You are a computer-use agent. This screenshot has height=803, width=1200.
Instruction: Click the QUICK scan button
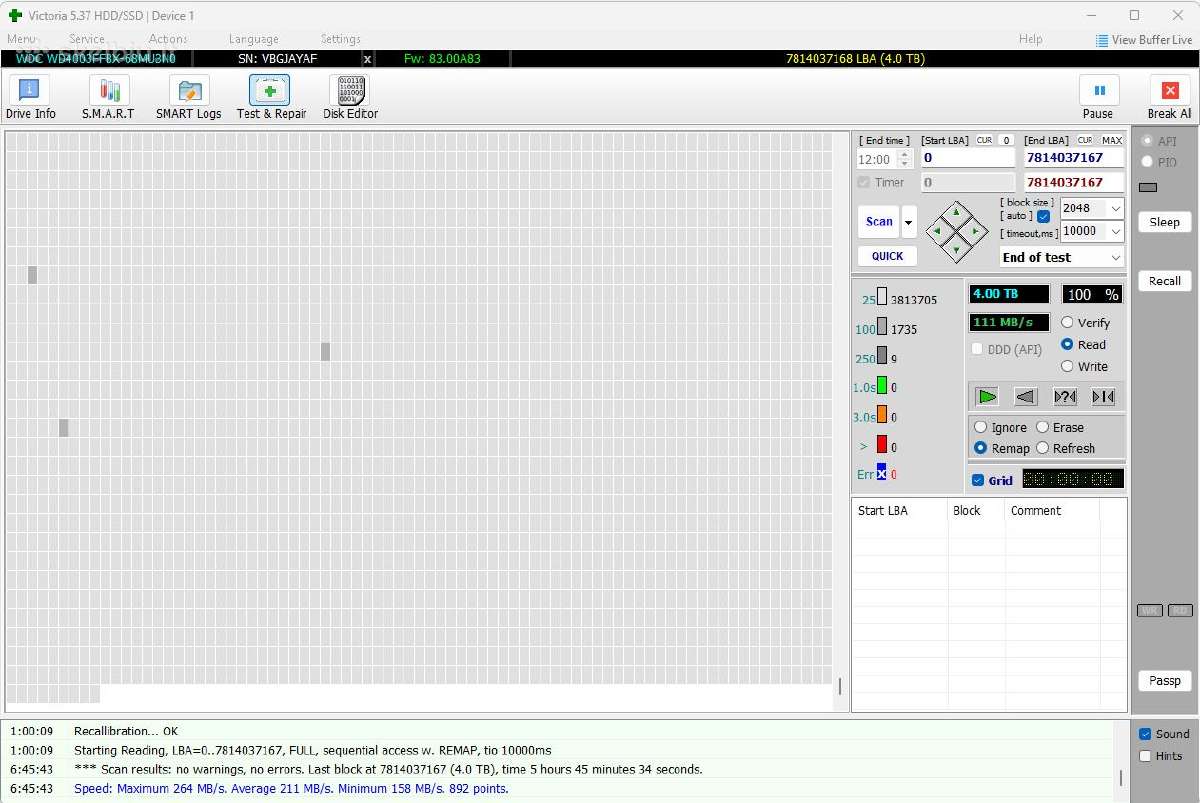[x=887, y=256]
